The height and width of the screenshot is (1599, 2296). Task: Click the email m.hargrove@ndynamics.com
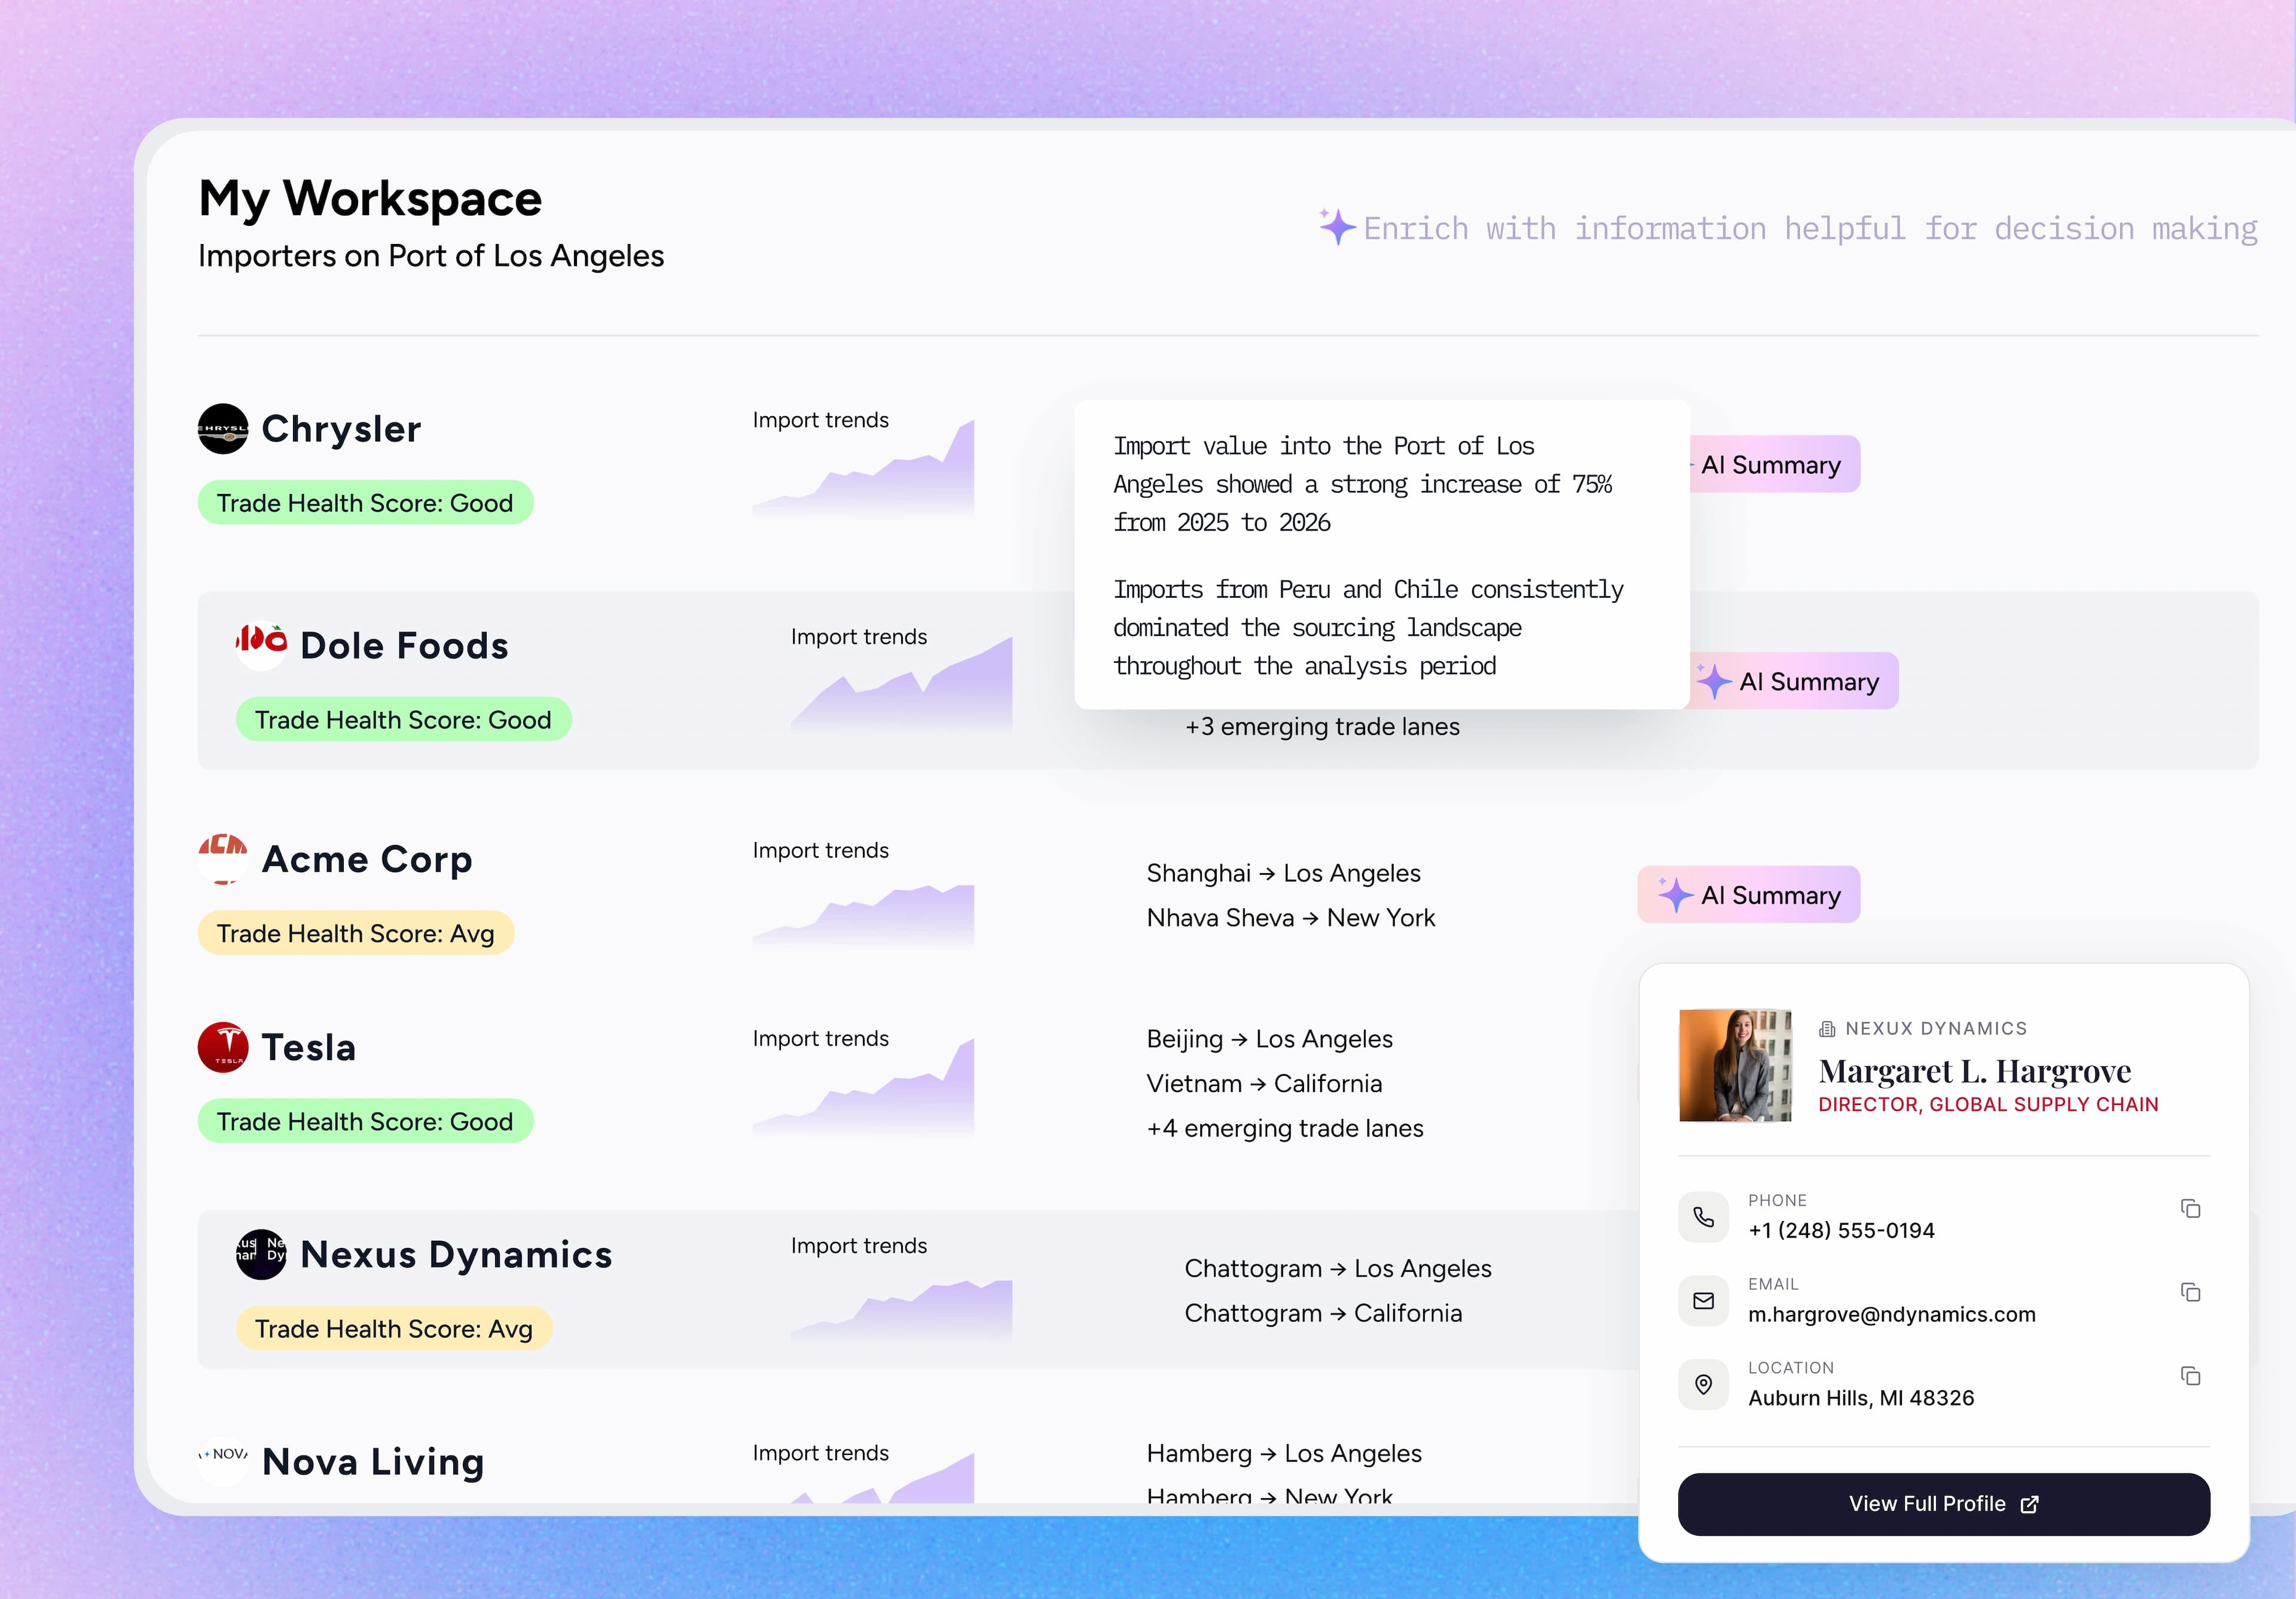pyautogui.click(x=1891, y=1314)
